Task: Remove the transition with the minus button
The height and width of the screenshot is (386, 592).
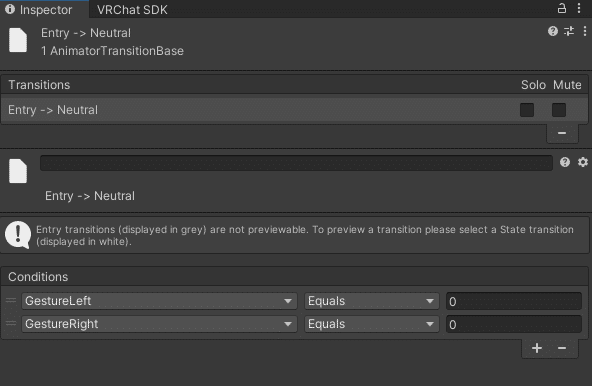Action: [x=562, y=133]
